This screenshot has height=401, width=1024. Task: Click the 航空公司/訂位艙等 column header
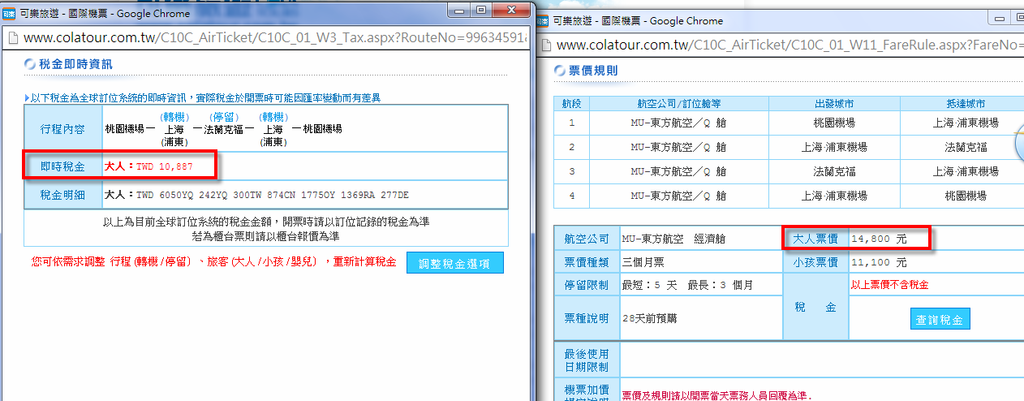pos(679,104)
